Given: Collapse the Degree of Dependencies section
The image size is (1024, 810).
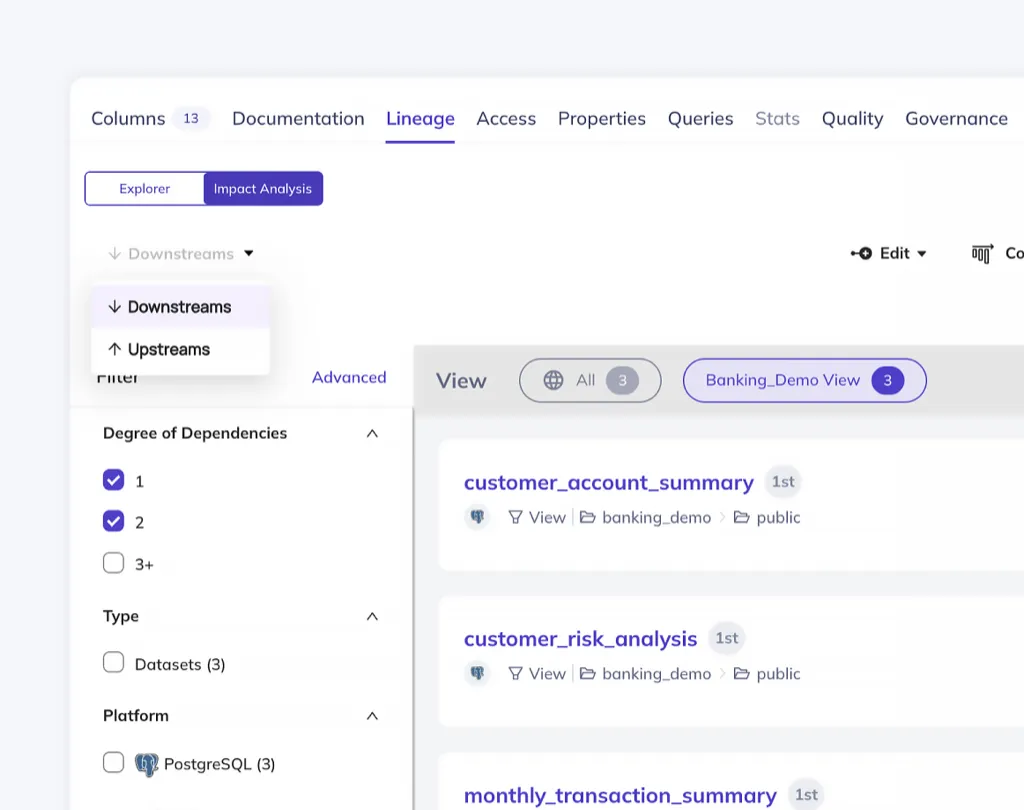Looking at the screenshot, I should click(x=372, y=433).
